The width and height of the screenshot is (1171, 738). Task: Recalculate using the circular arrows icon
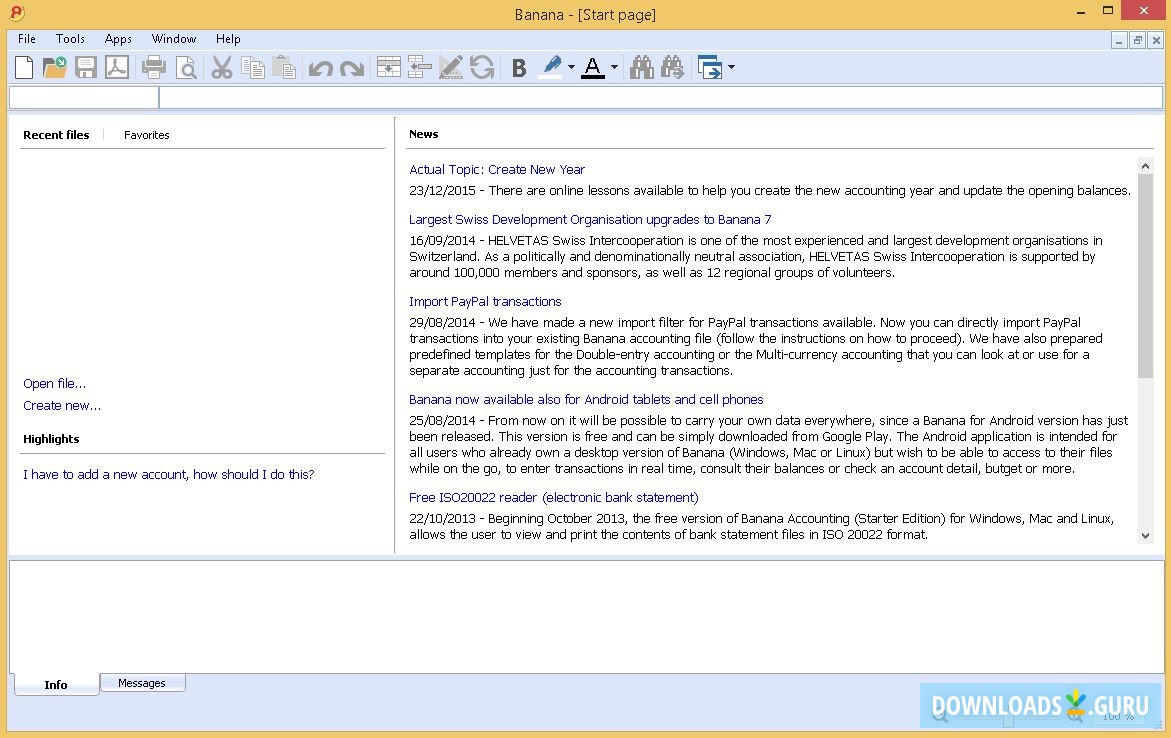click(x=482, y=67)
